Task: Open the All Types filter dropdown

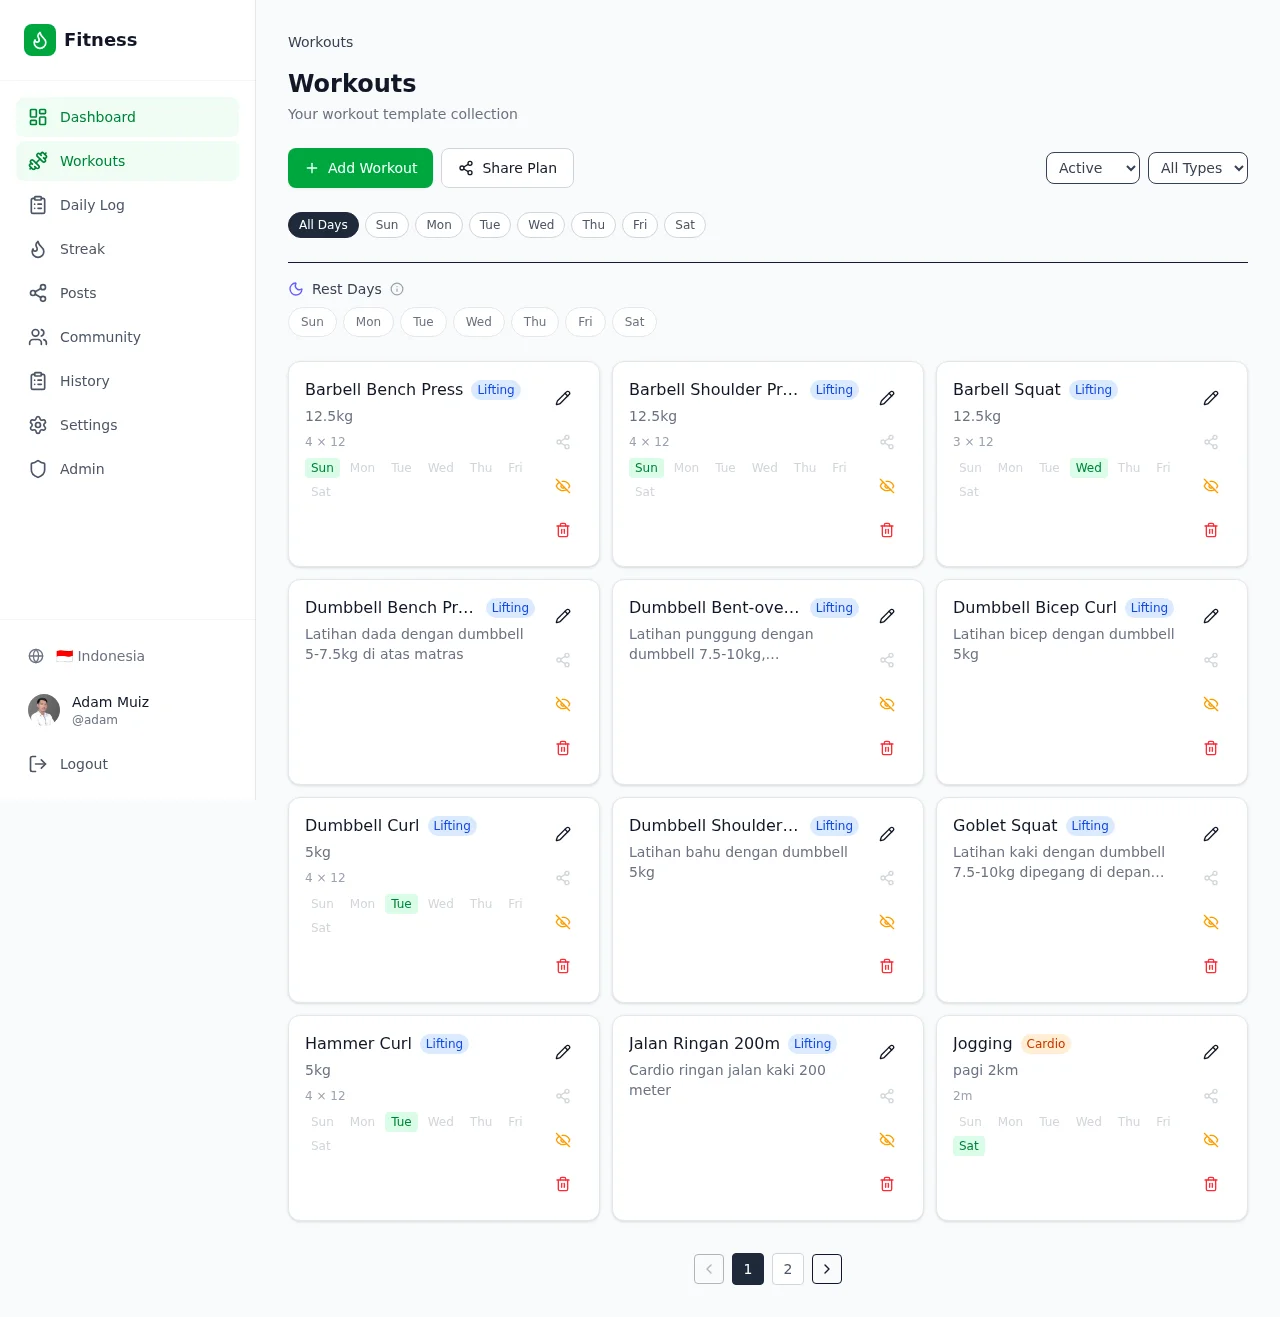Action: tap(1198, 168)
